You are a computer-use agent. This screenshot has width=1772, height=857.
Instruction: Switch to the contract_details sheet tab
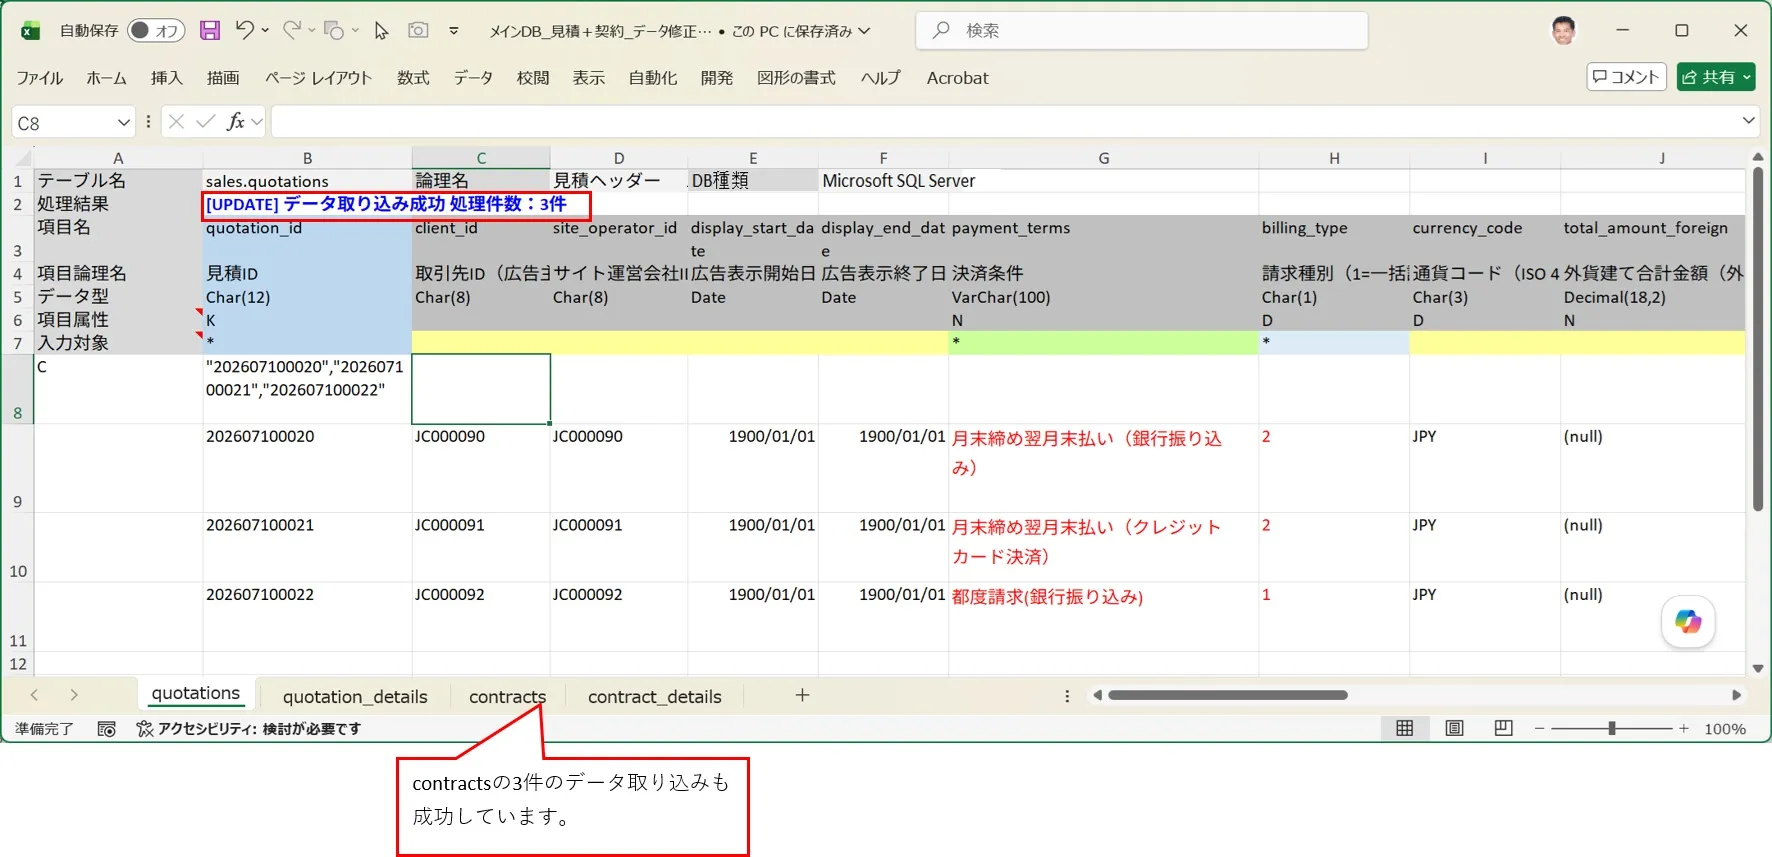coord(654,696)
